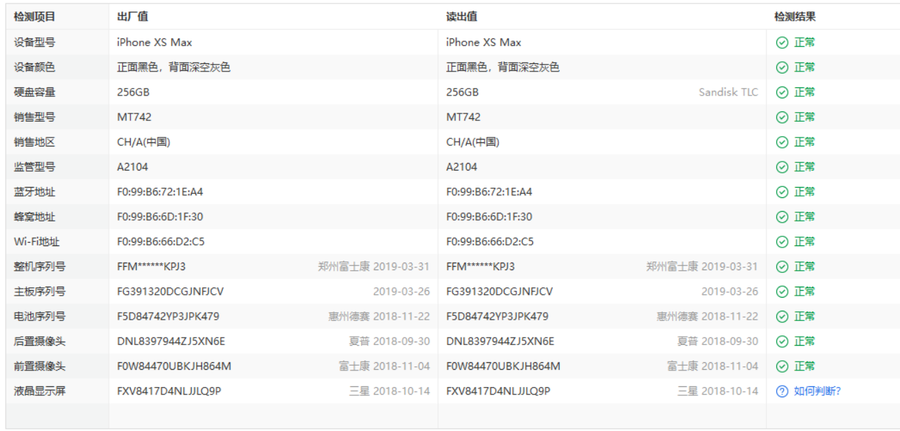
Task: Click the 监管型号 row label
Action: pyautogui.click(x=34, y=167)
